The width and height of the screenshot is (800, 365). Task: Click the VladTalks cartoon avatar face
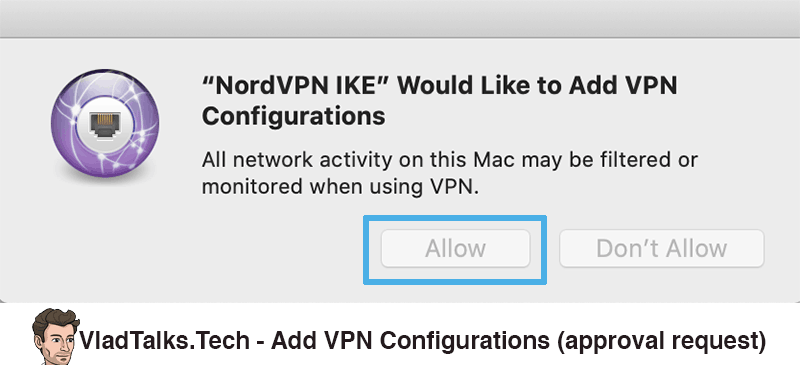[56, 337]
